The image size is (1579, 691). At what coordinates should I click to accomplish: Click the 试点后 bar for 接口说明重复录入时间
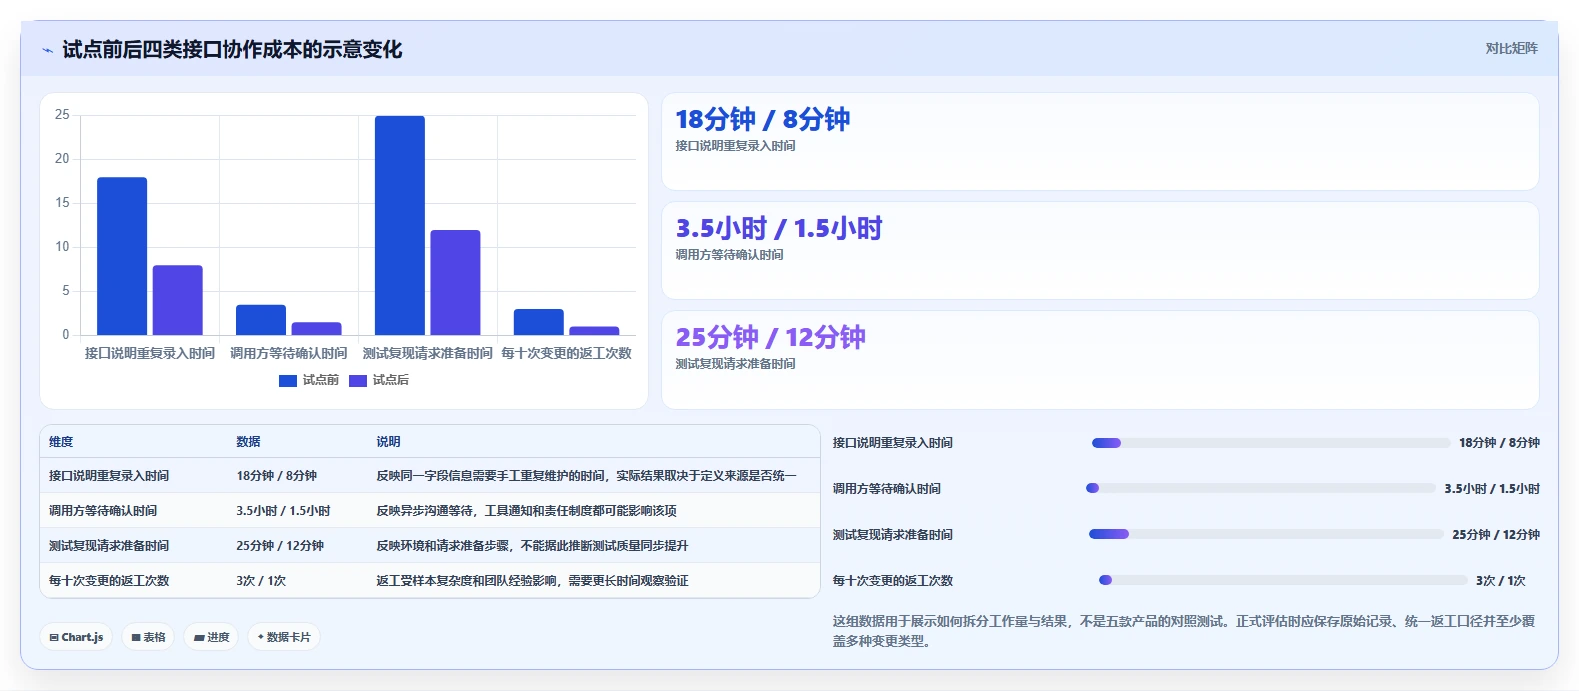point(177,300)
